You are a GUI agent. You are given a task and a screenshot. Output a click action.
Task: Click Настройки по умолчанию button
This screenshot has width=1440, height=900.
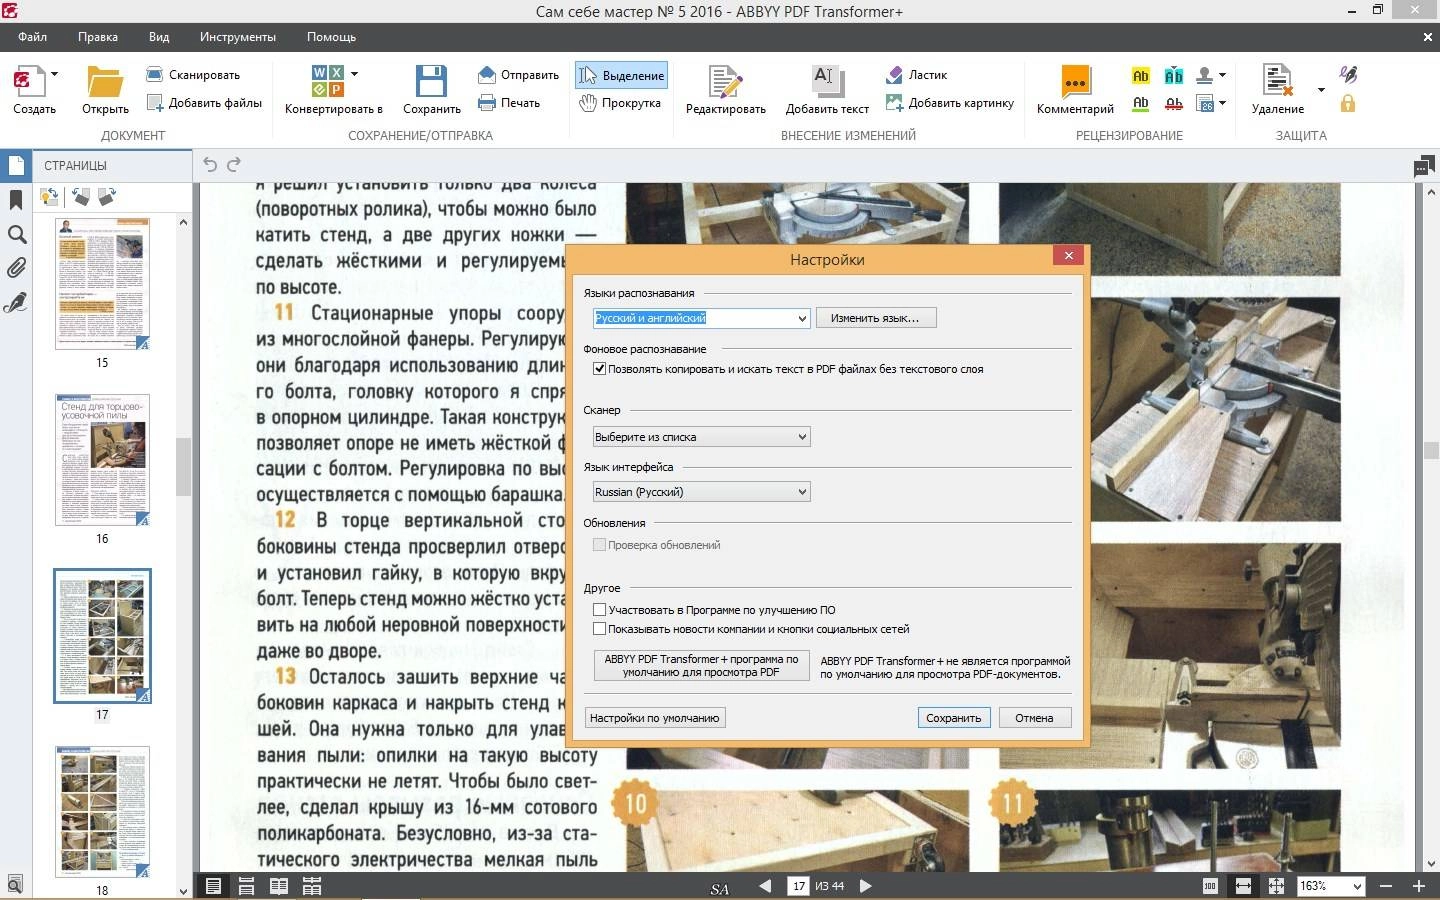(655, 718)
